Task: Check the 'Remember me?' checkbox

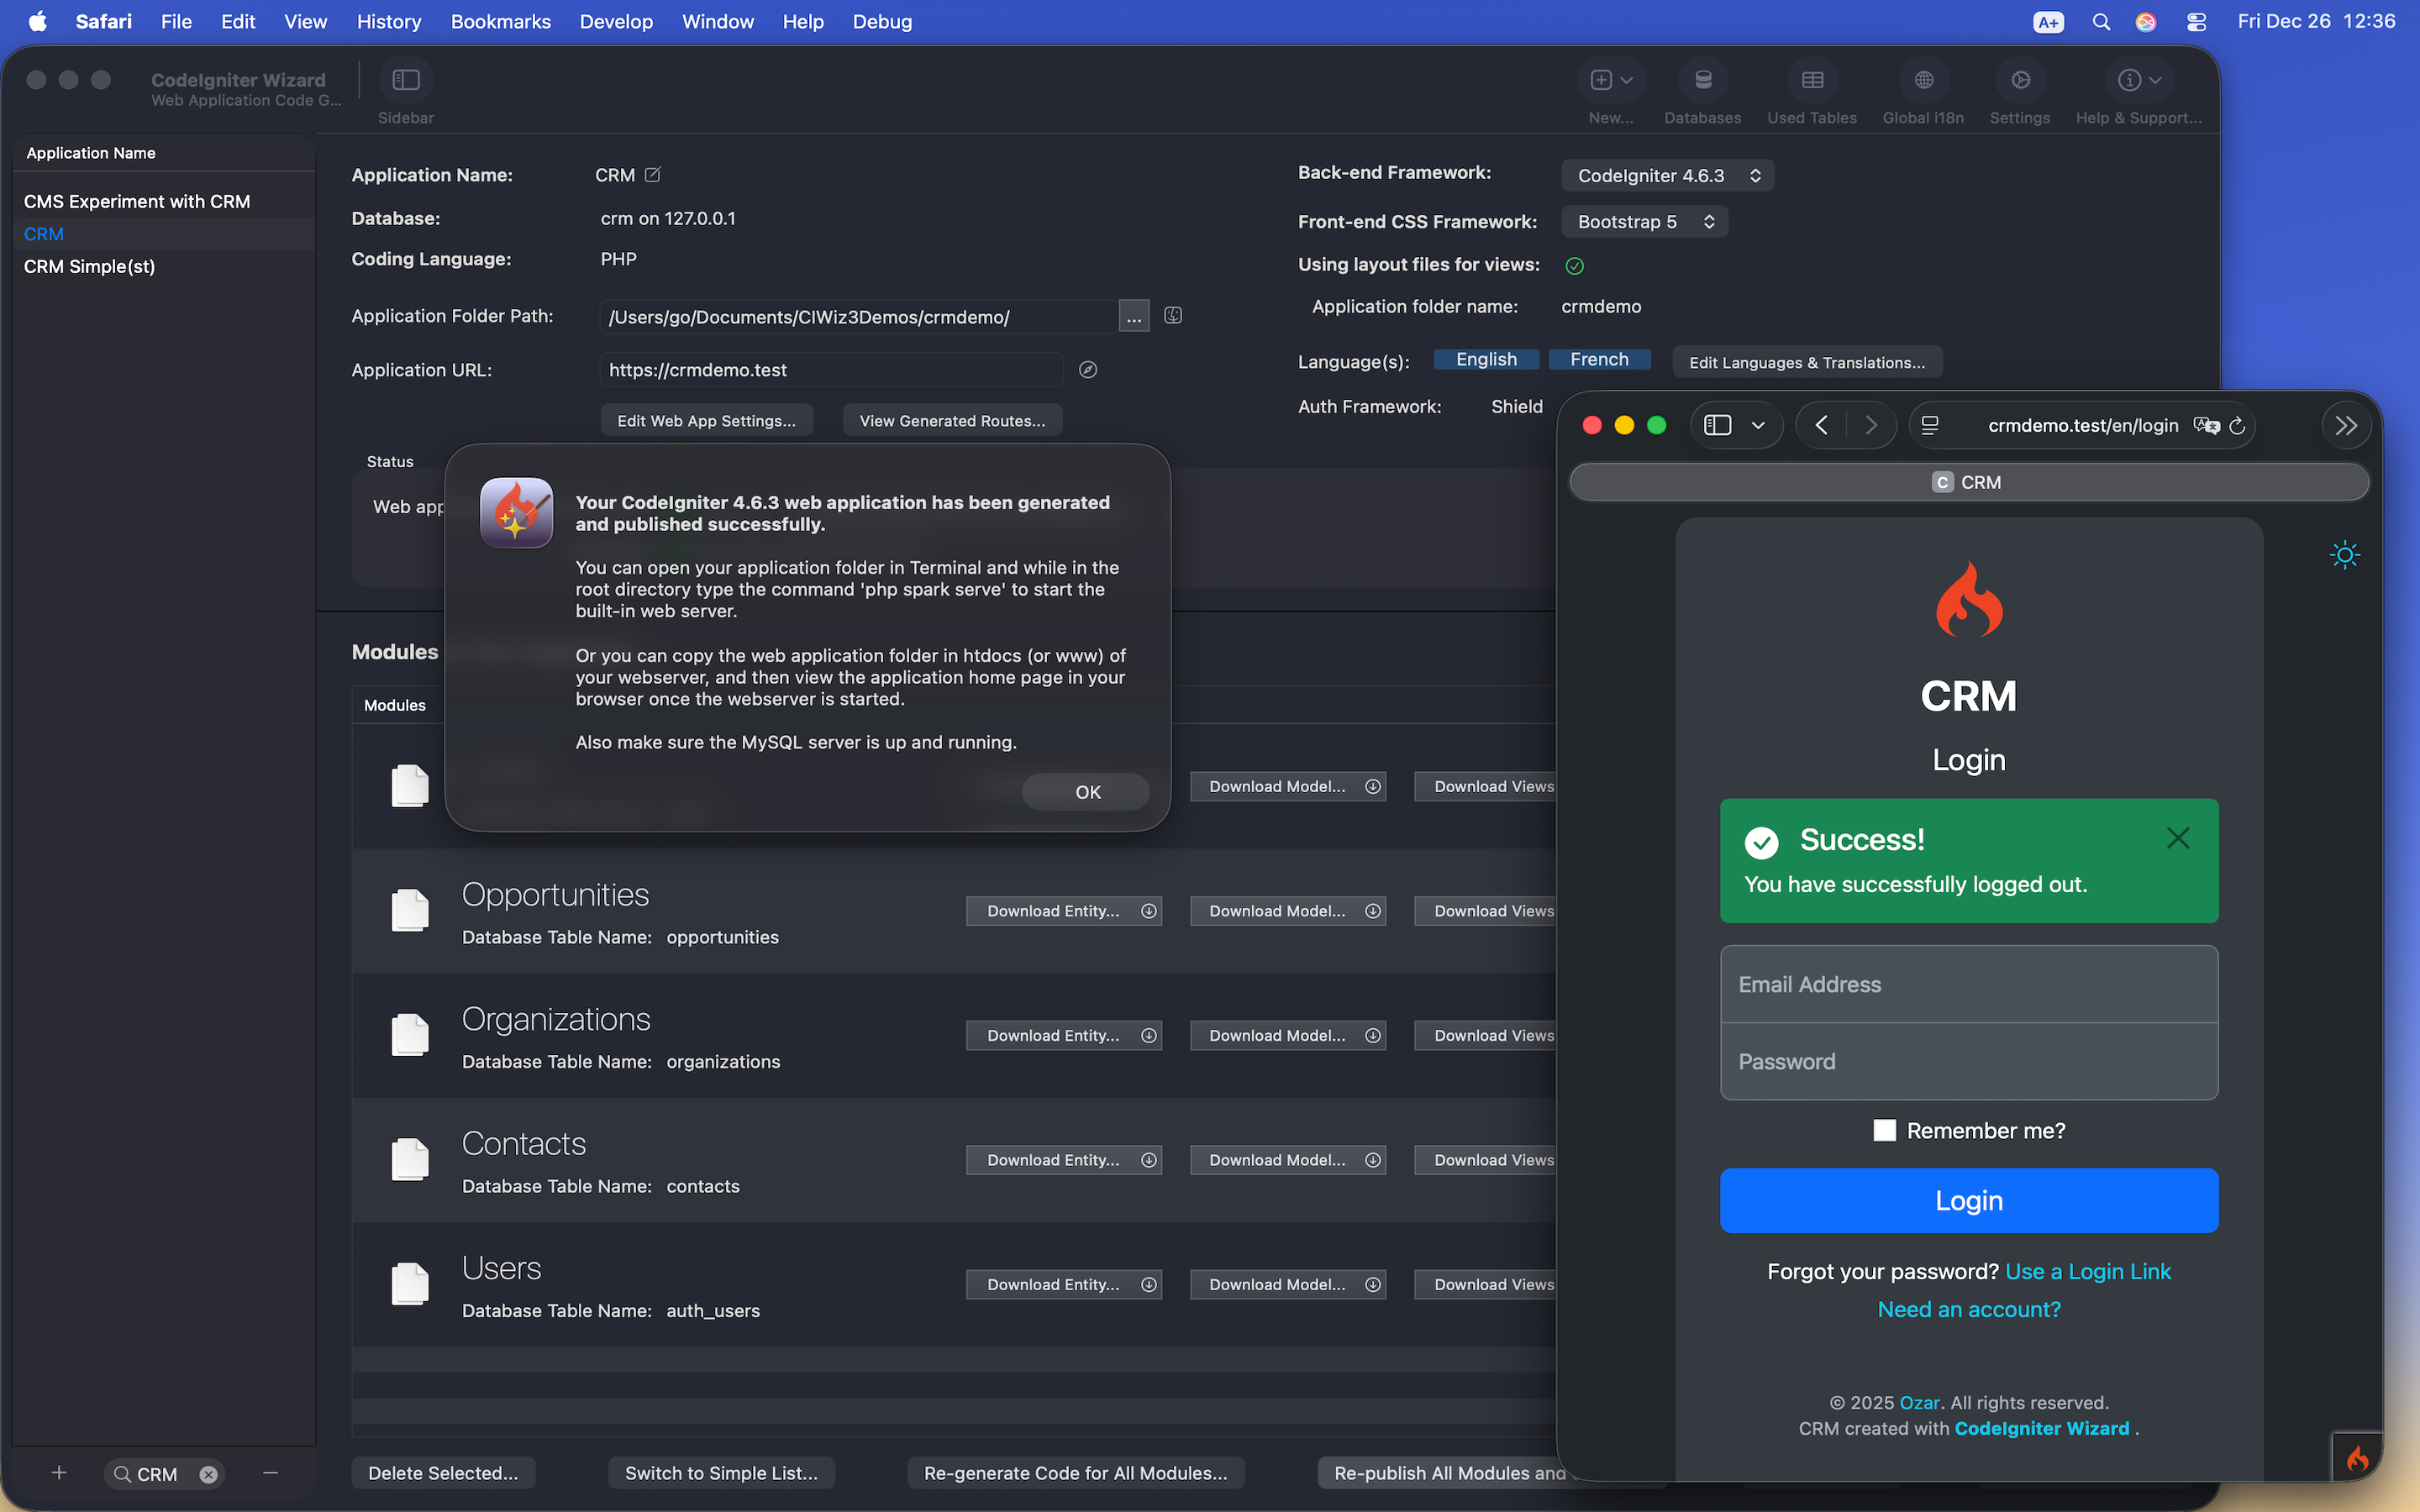Action: 1884,1131
